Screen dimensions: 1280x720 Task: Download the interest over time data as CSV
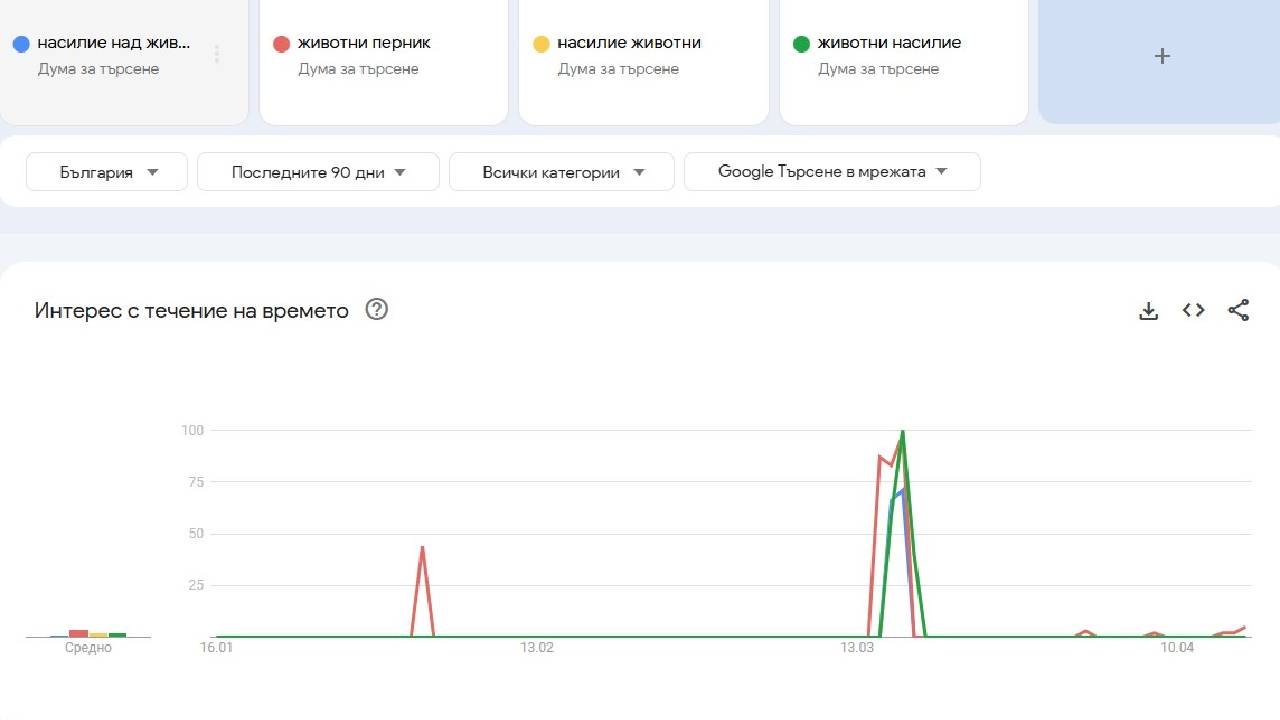pos(1148,310)
